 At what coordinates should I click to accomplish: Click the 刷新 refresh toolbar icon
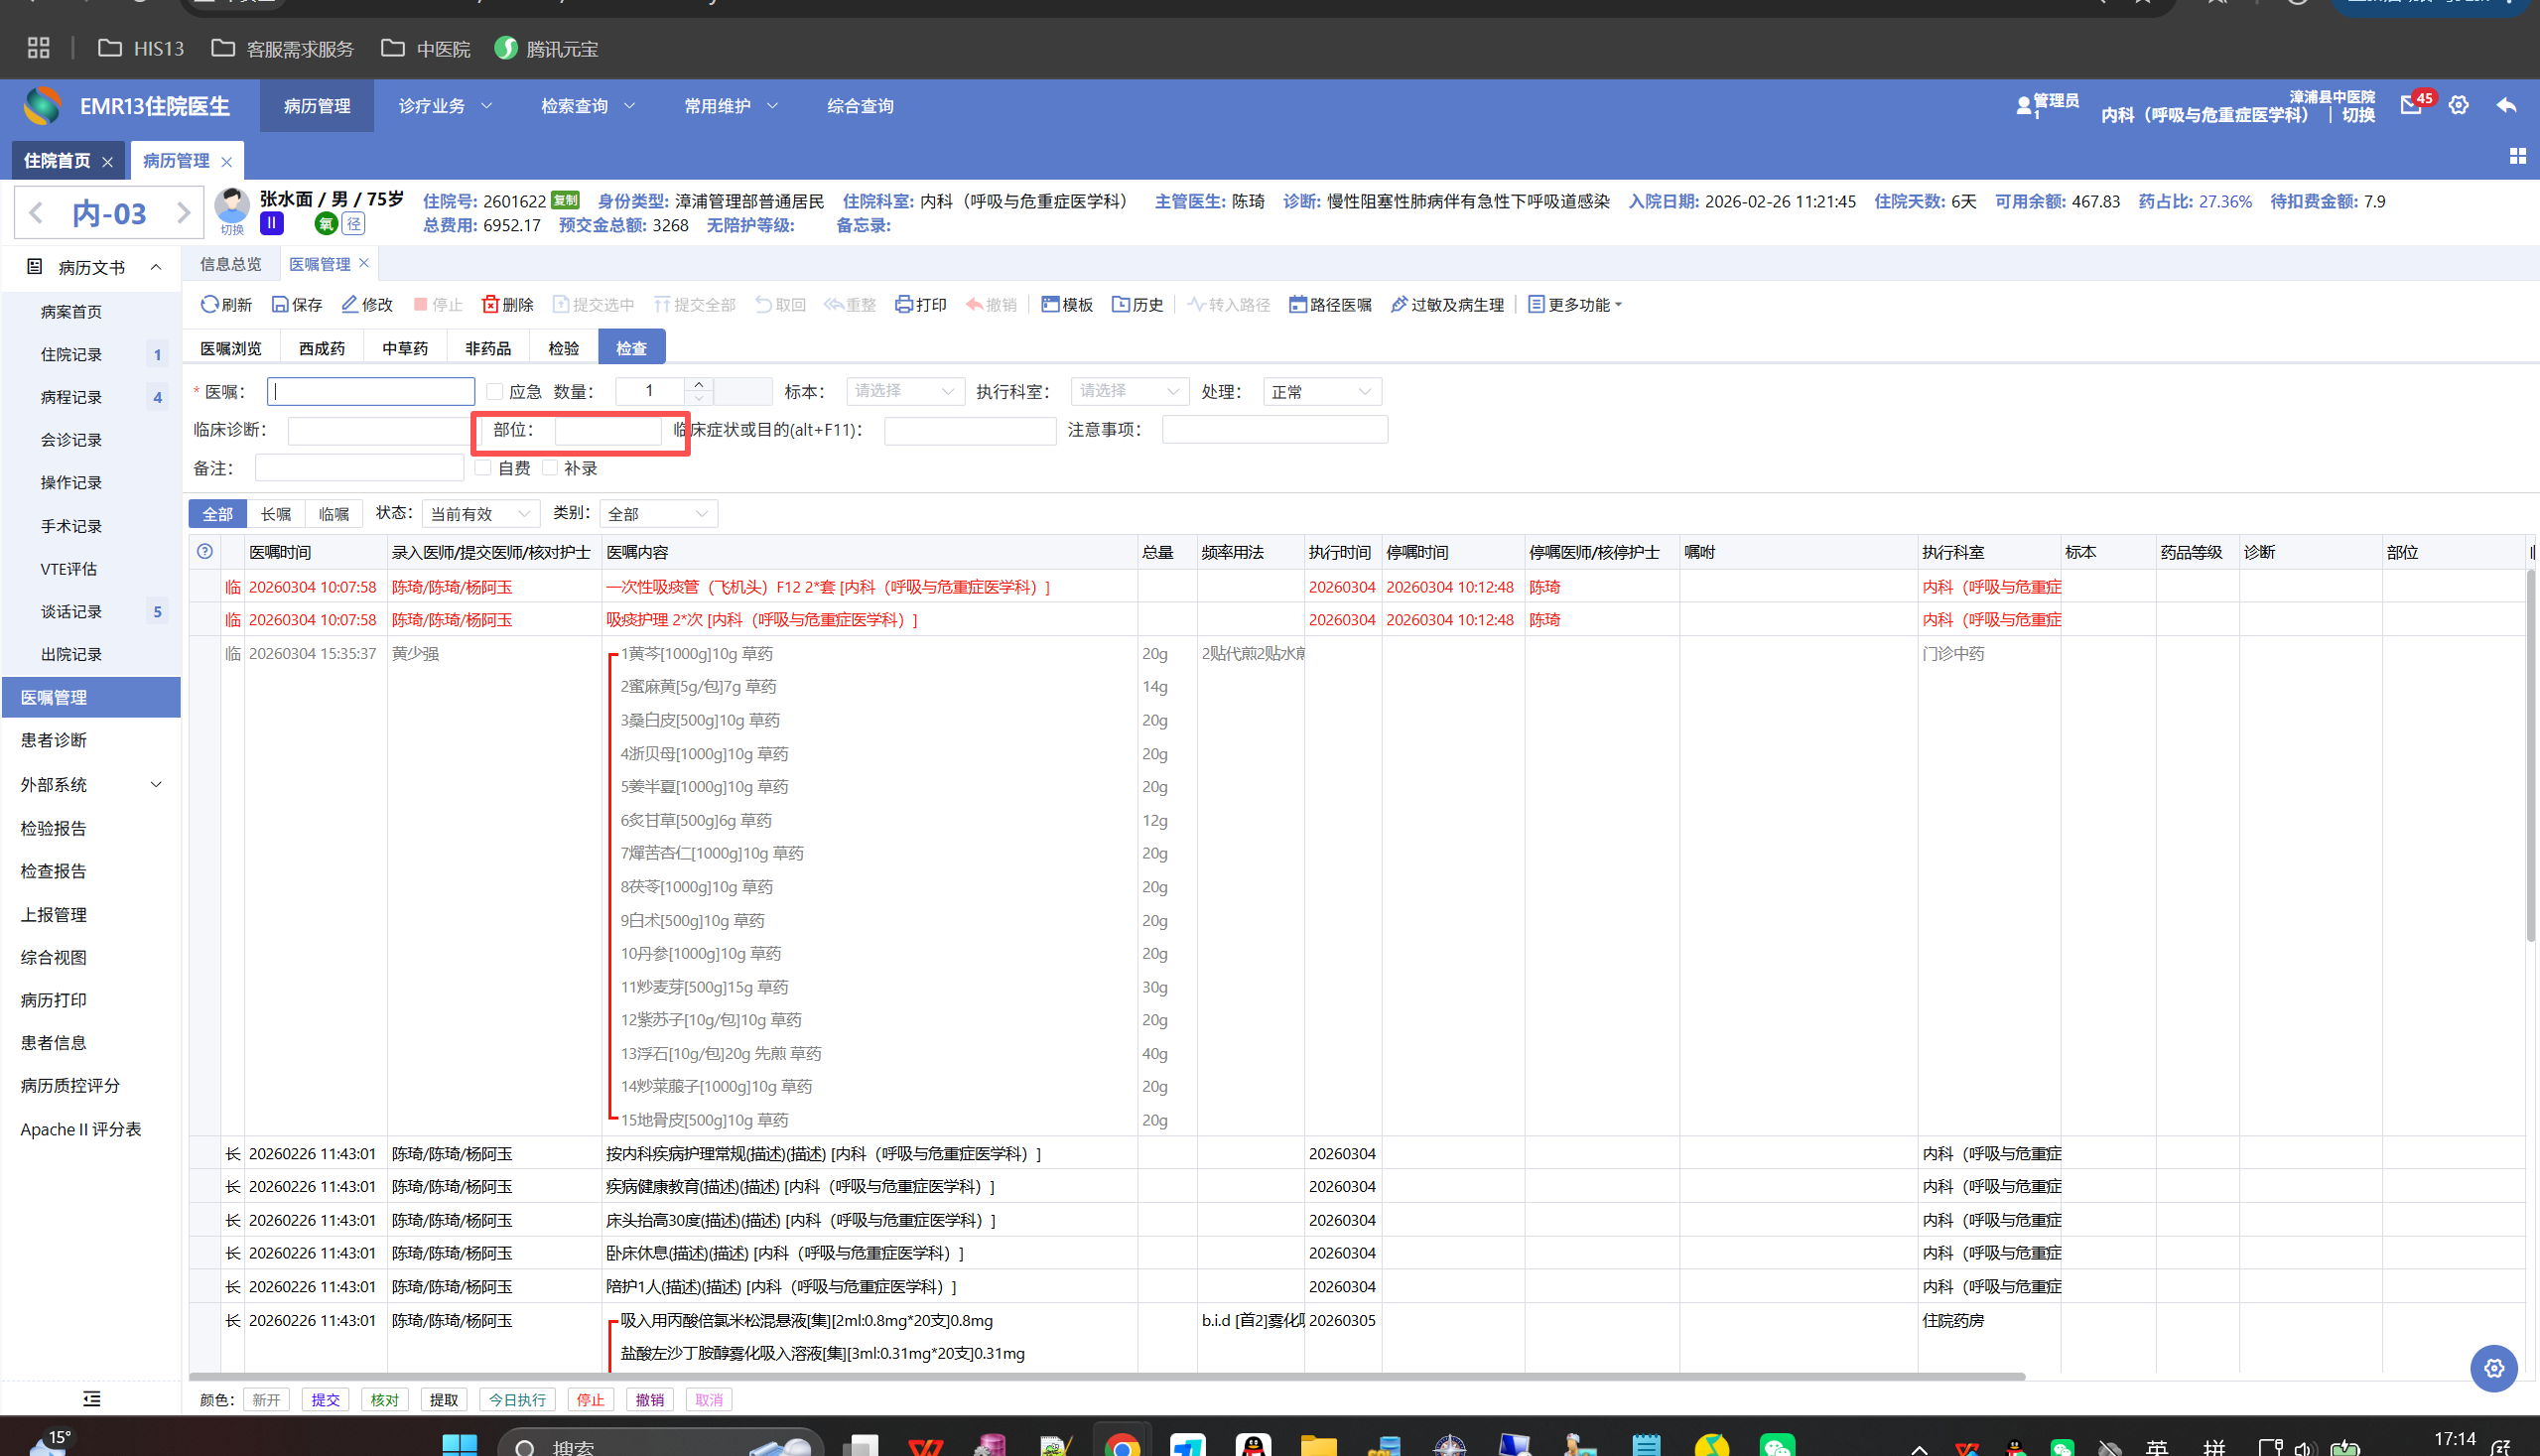[210, 304]
